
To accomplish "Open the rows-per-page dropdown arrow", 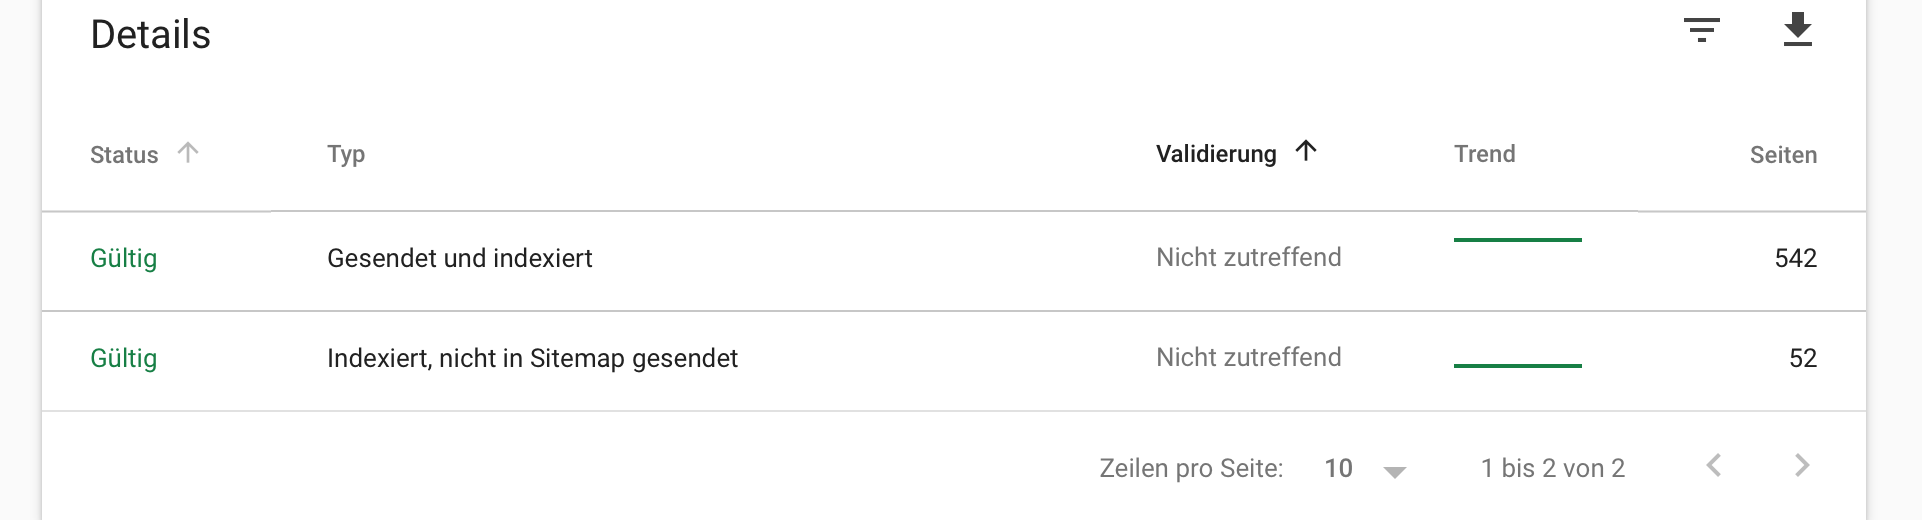I will pyautogui.click(x=1395, y=472).
